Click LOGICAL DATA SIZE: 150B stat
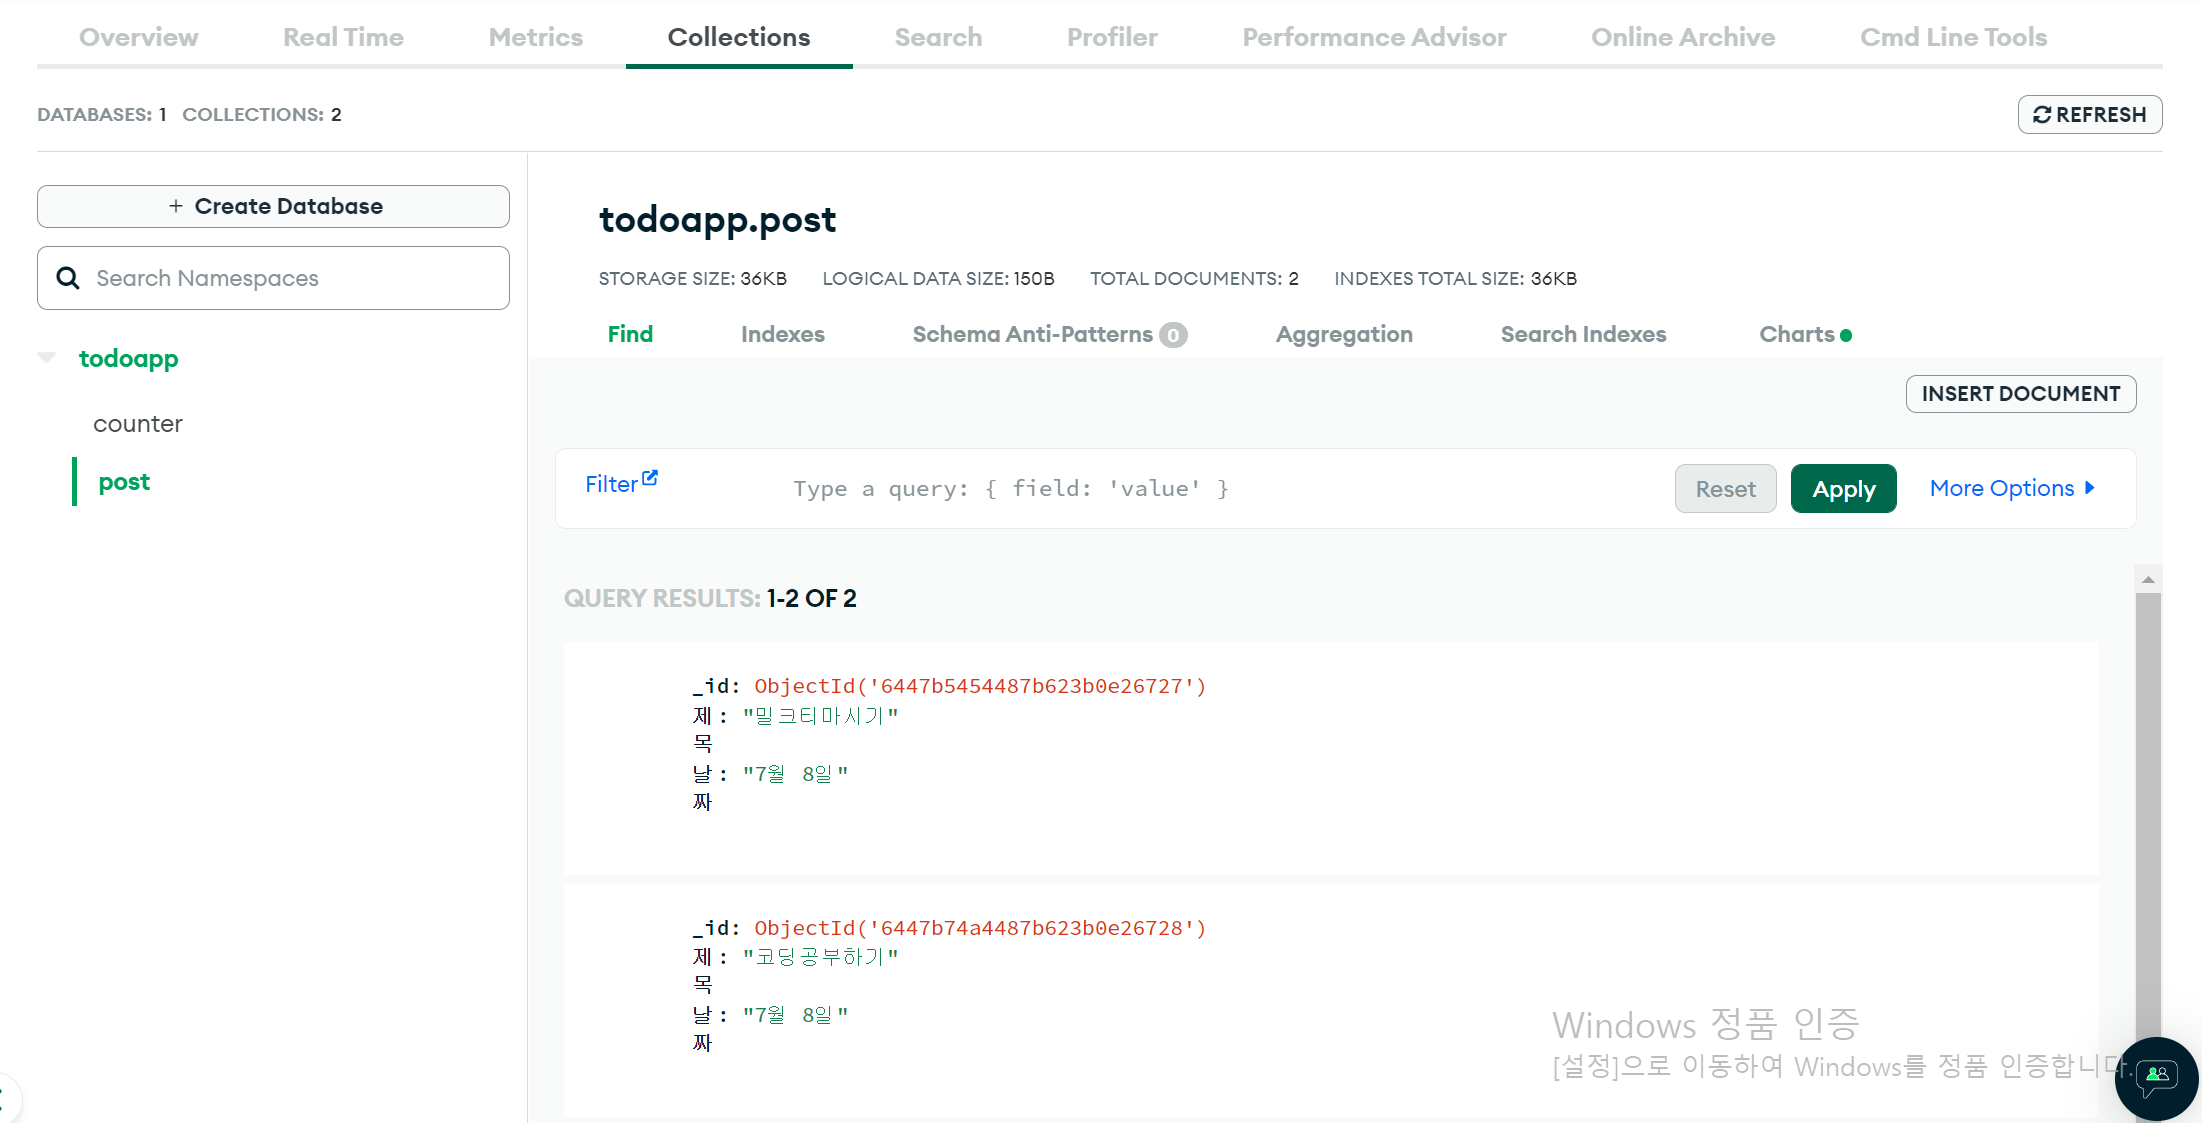The width and height of the screenshot is (2202, 1123). (938, 279)
